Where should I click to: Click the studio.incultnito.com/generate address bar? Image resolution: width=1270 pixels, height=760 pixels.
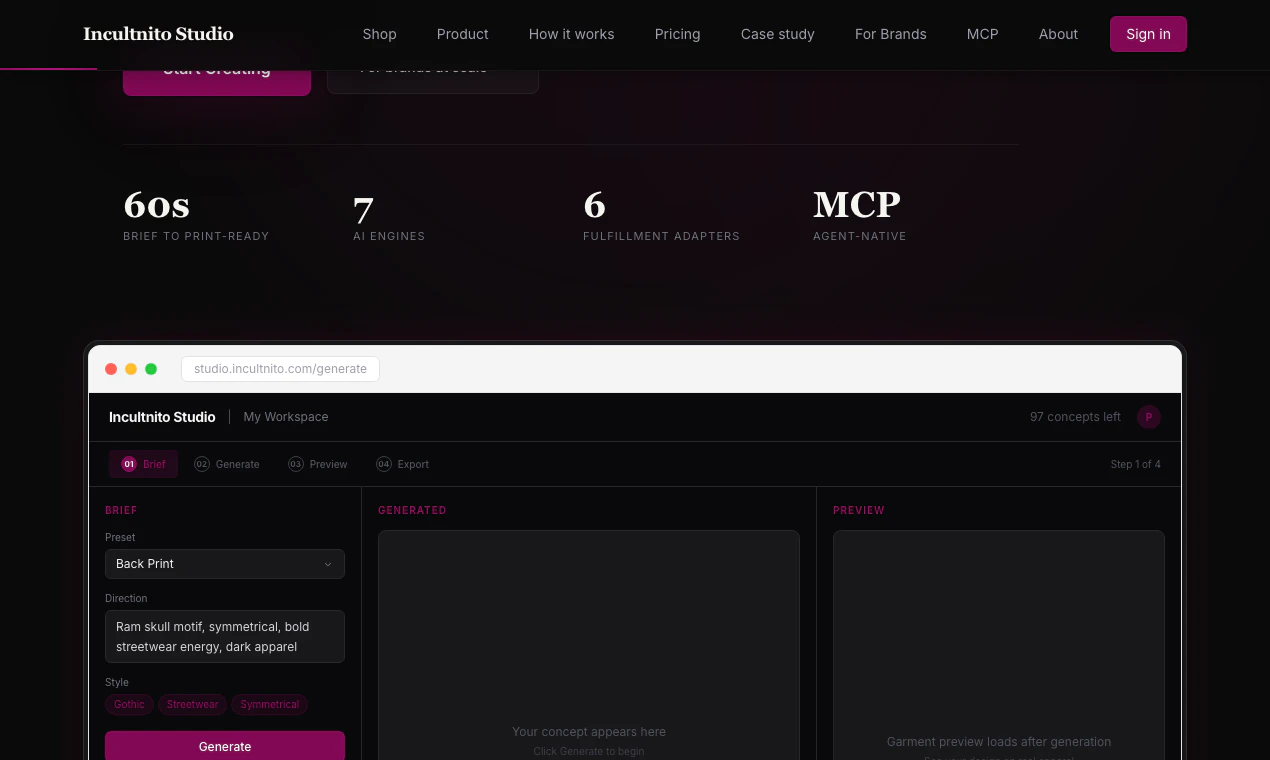(280, 369)
